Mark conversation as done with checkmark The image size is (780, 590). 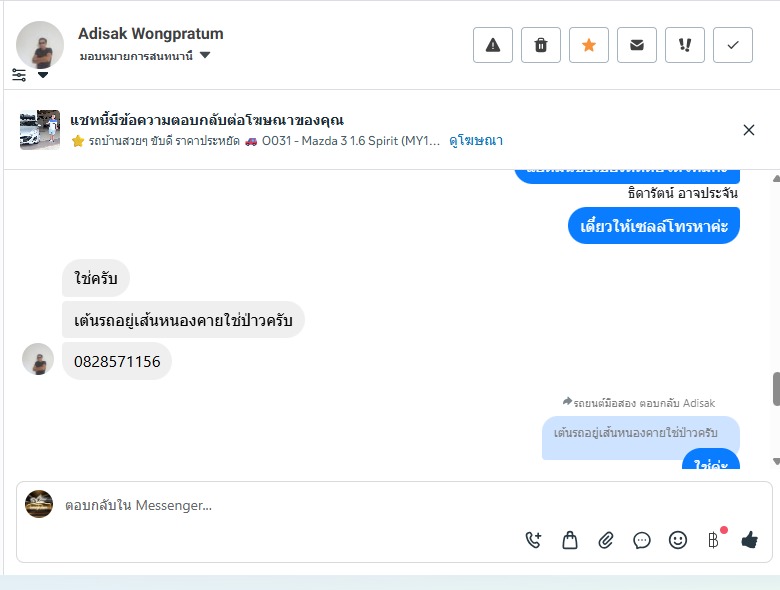733,45
